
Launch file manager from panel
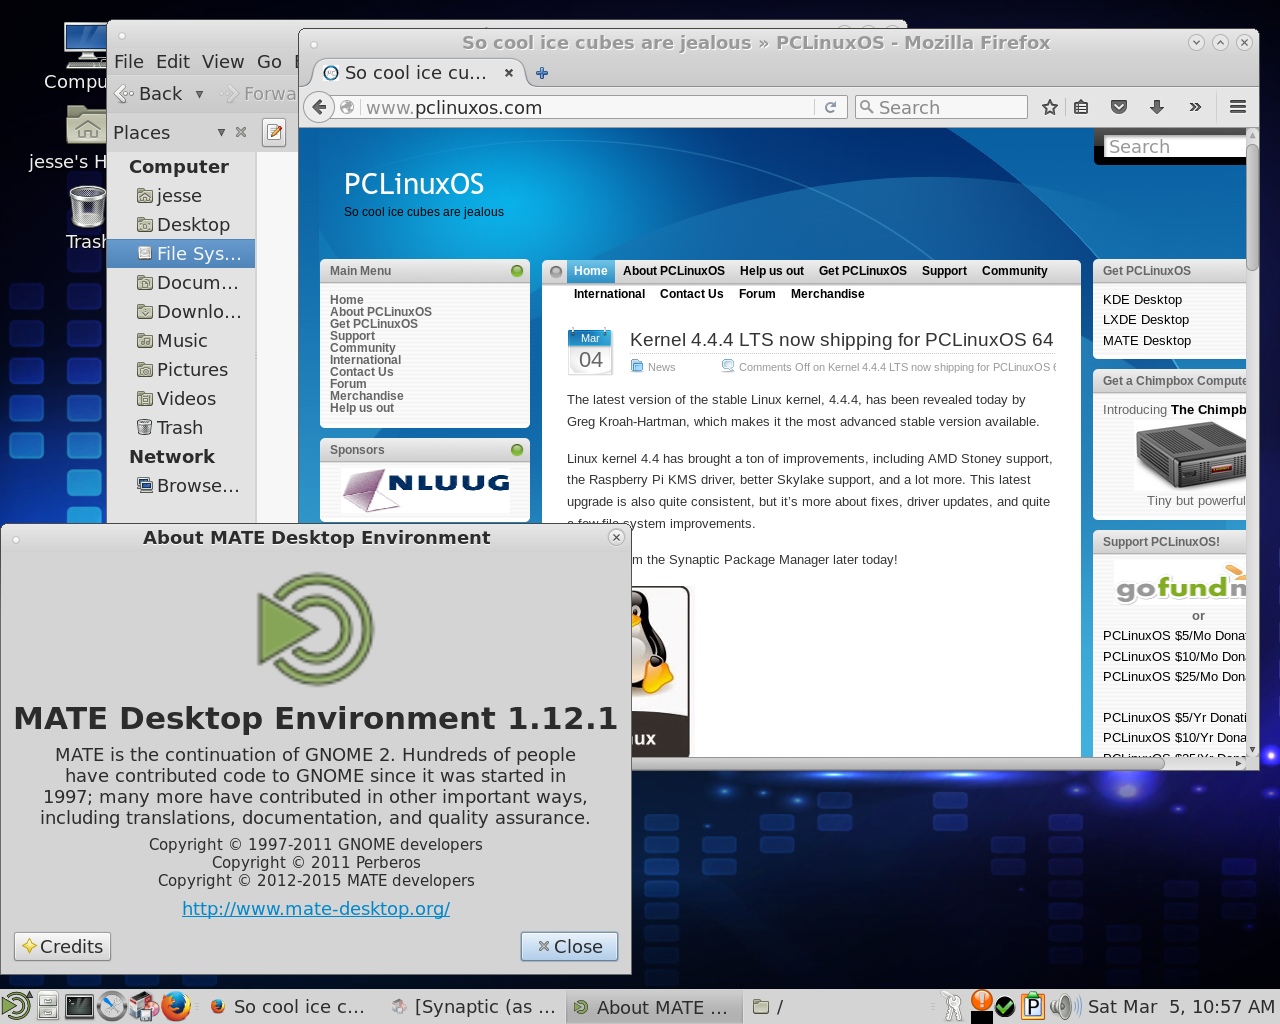(x=47, y=1006)
